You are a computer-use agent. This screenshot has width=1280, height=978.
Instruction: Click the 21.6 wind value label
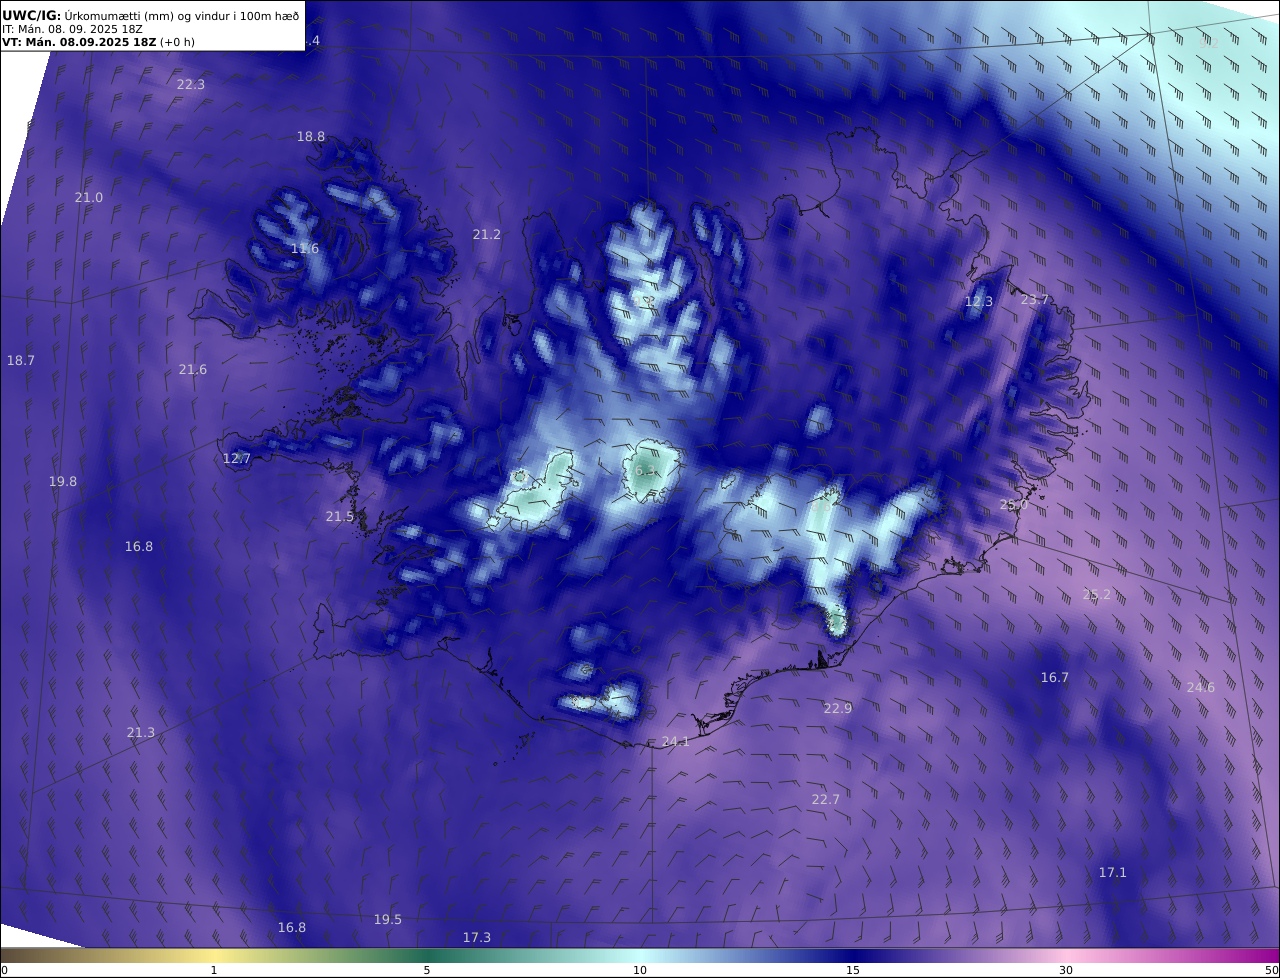[x=193, y=370]
